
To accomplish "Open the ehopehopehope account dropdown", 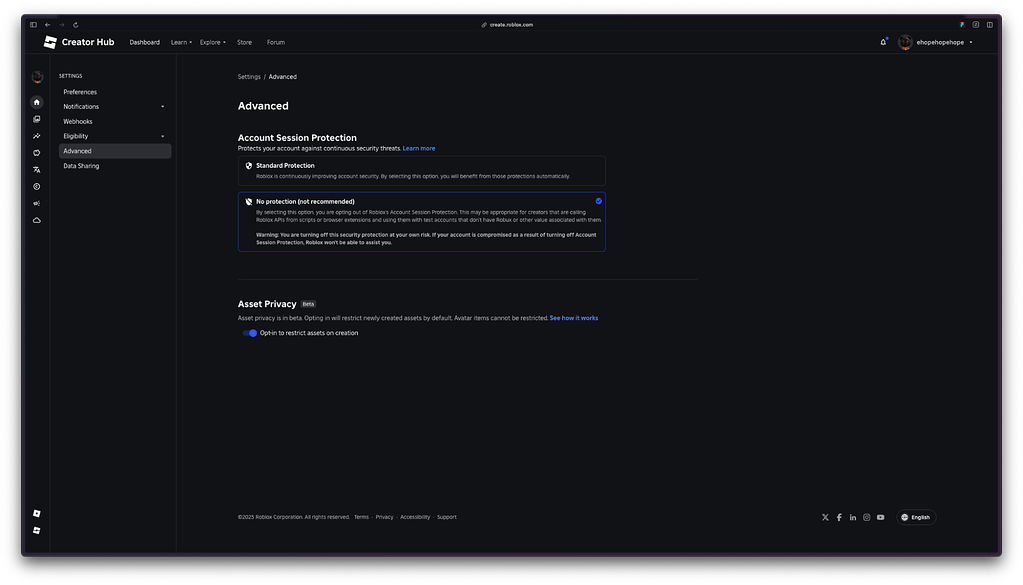I will 935,42.
